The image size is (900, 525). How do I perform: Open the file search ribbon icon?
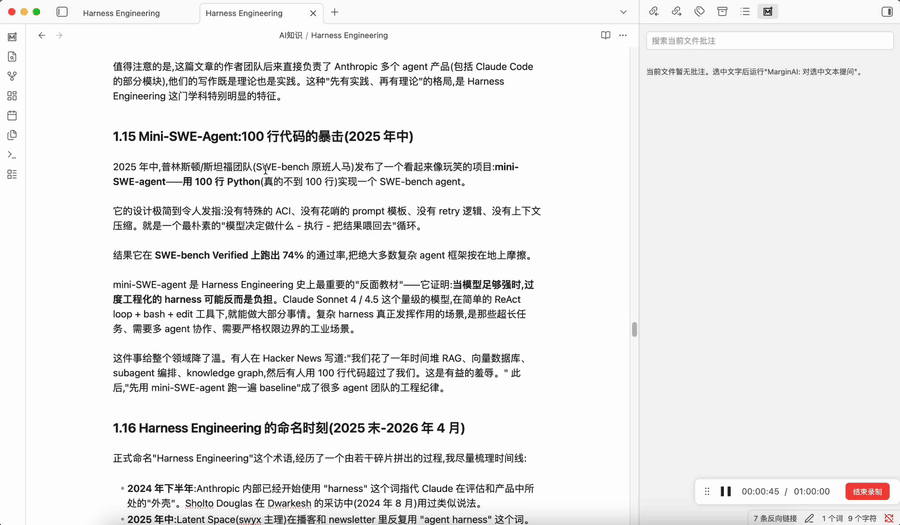click(12, 57)
